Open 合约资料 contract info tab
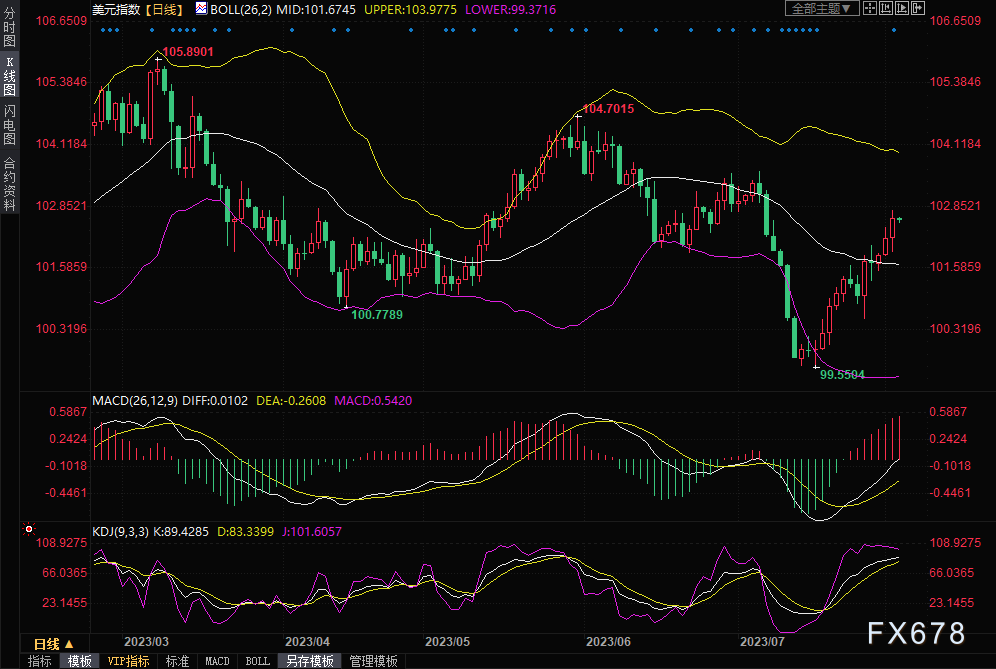996x669 pixels. [x=9, y=183]
